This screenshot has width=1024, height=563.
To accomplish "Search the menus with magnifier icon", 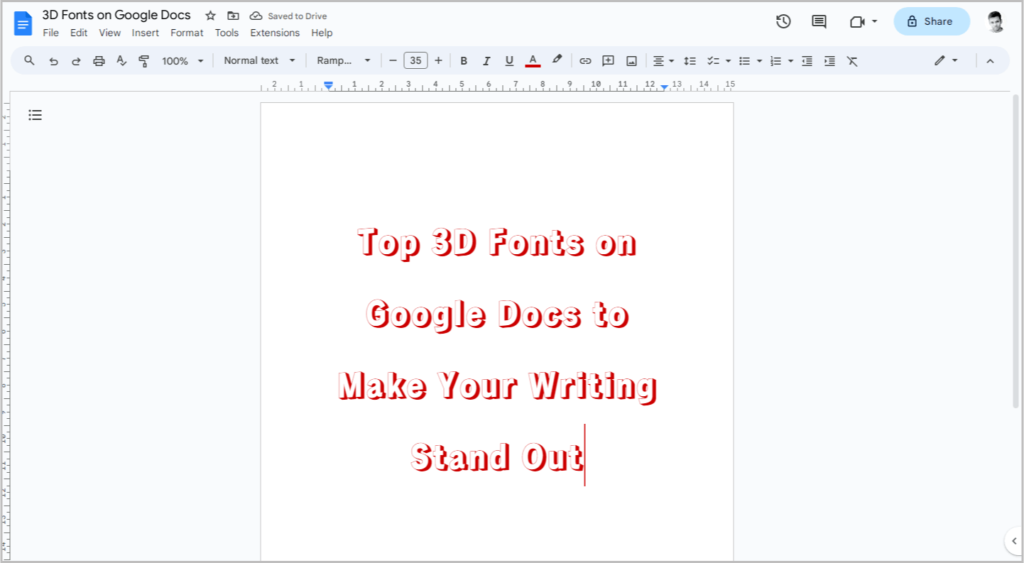I will click(29, 61).
